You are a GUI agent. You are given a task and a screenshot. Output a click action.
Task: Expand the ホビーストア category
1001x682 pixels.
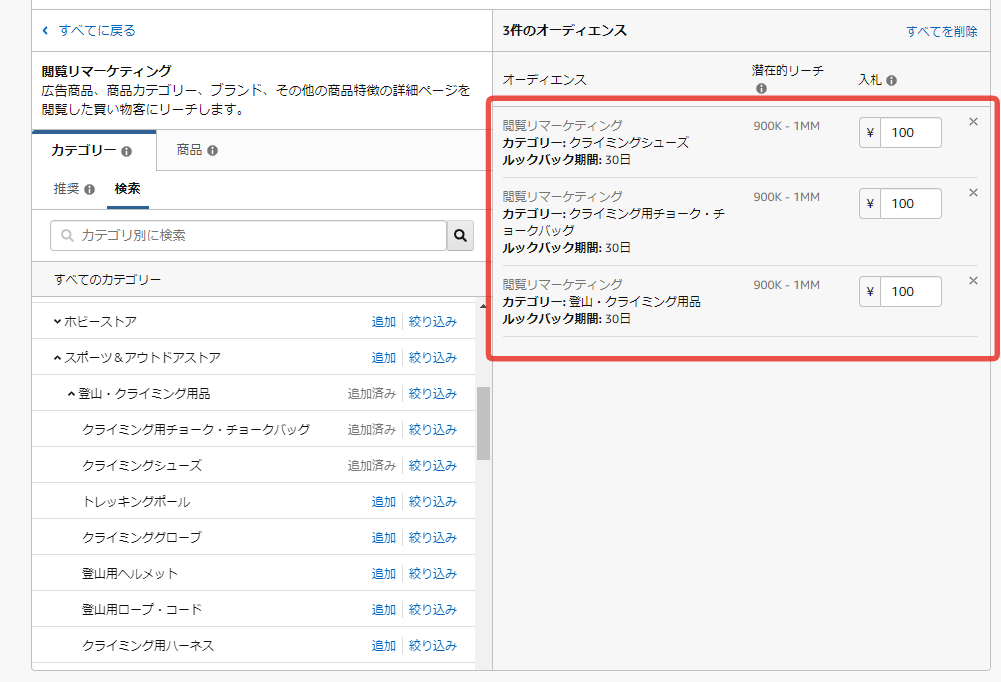point(57,322)
